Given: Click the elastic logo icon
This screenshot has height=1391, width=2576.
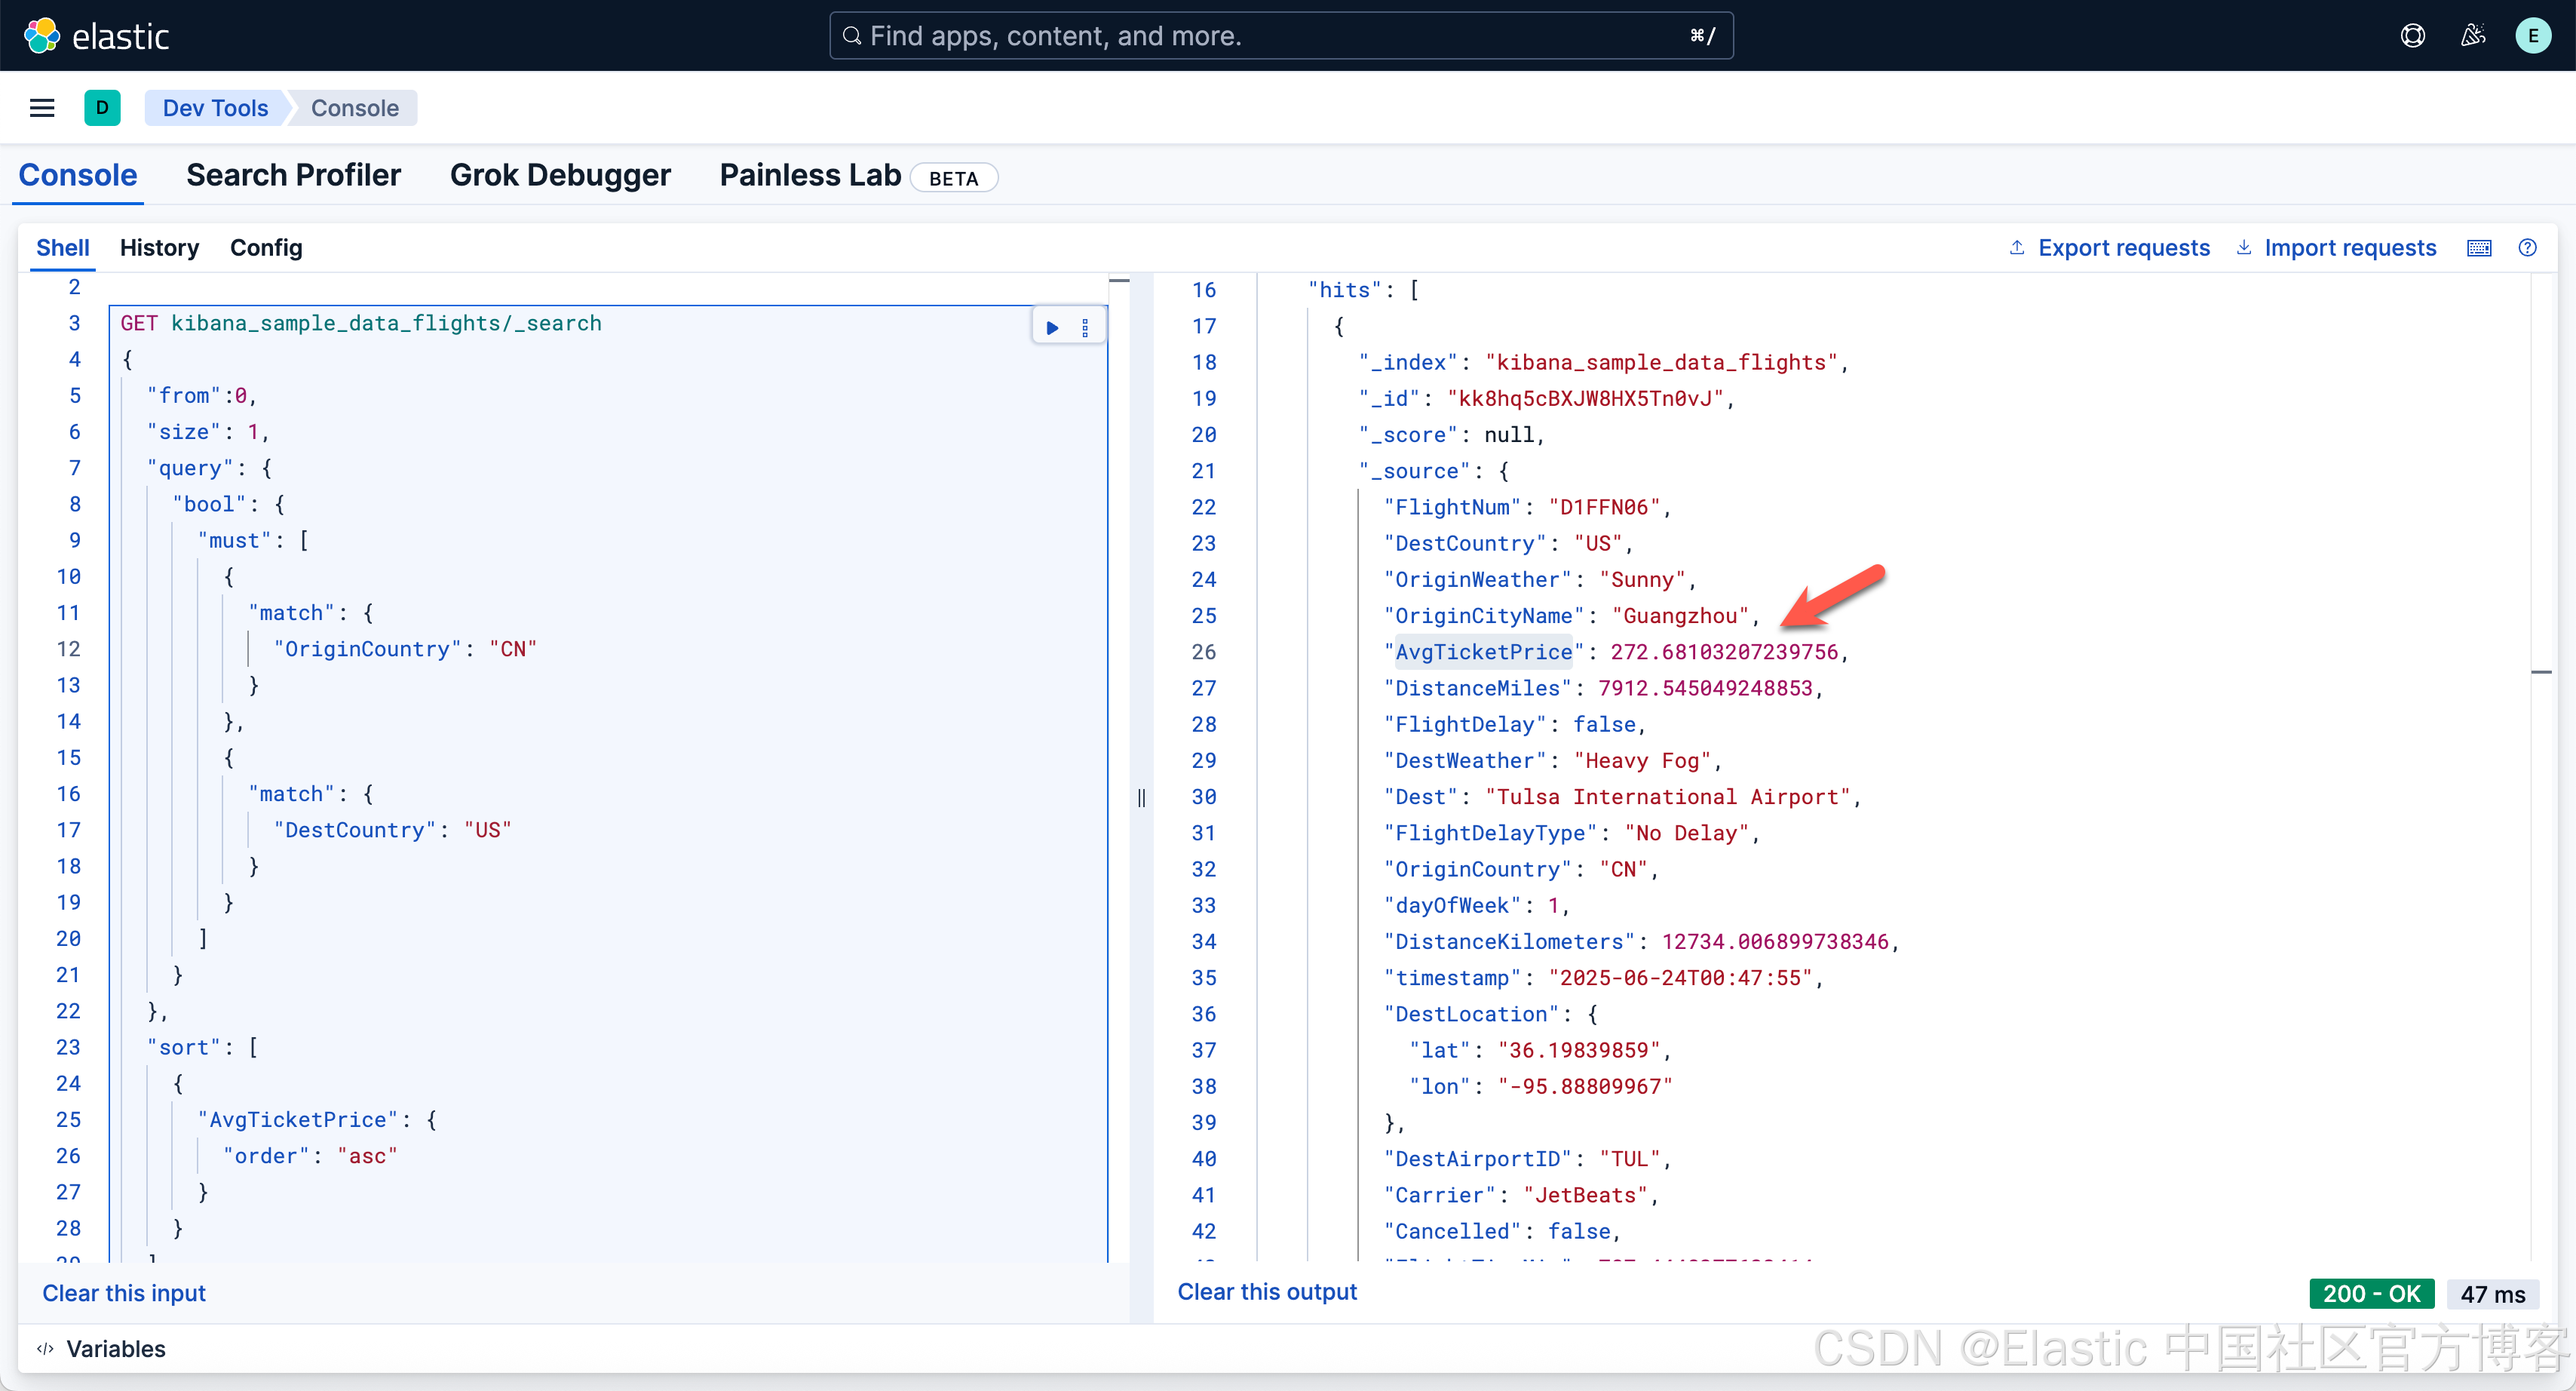Looking at the screenshot, I should [41, 36].
